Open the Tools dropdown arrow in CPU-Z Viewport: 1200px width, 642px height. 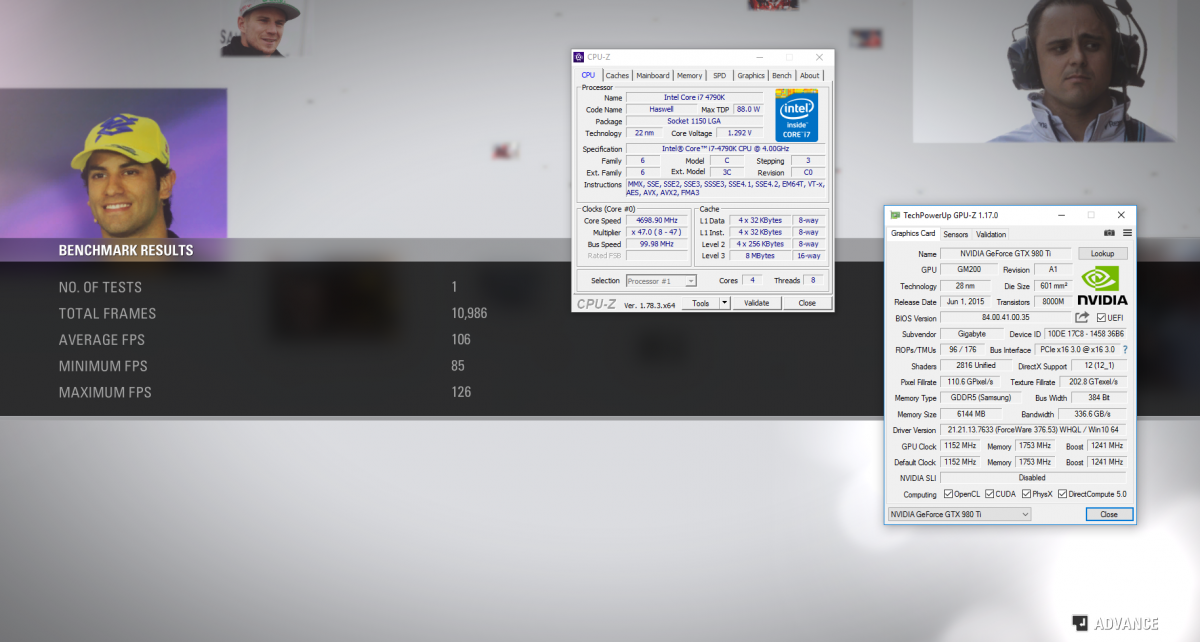(x=723, y=303)
